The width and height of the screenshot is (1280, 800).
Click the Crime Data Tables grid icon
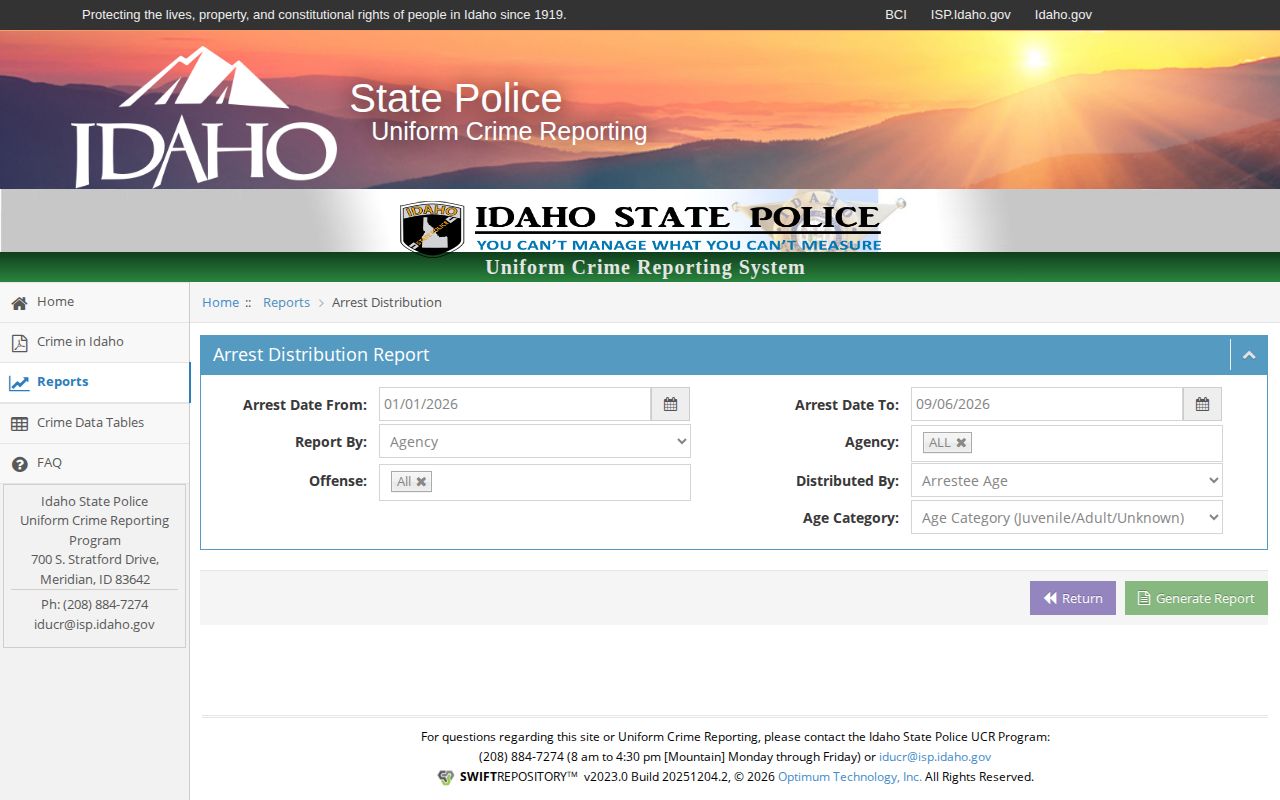click(19, 424)
